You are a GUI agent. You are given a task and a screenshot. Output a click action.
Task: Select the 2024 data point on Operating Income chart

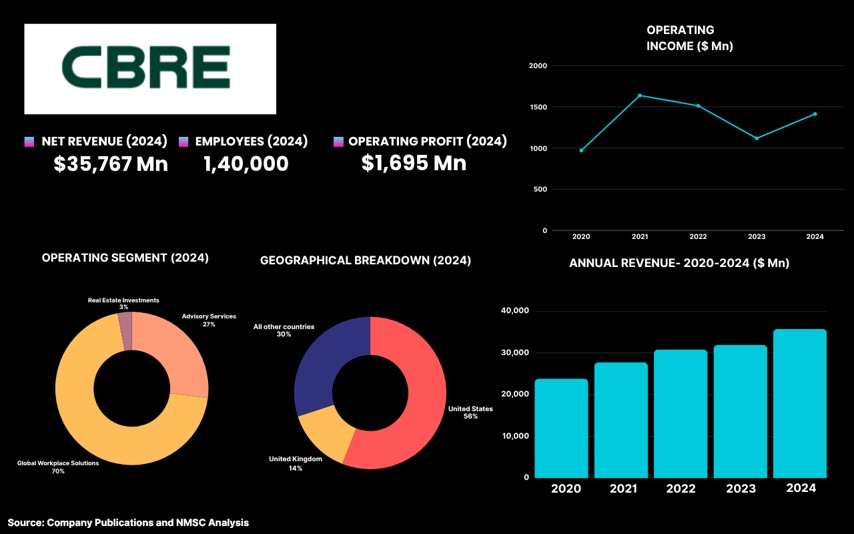[x=815, y=114]
